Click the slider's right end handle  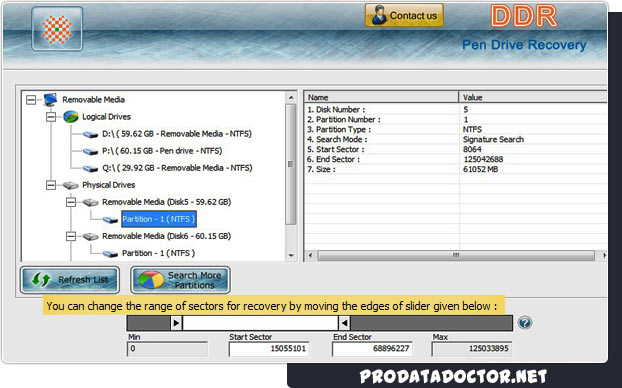point(344,323)
